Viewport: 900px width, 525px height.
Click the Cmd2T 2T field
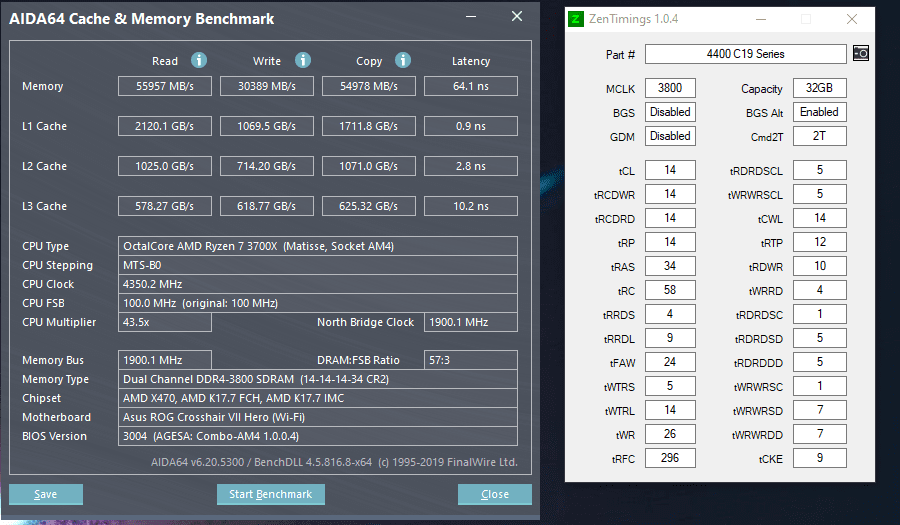point(820,136)
